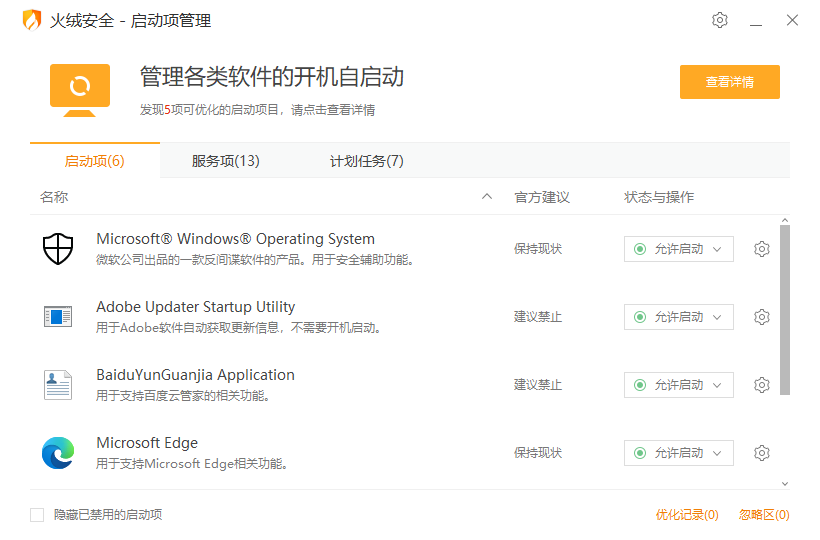The image size is (820, 540).
Task: Select BaiduYunGuanjia Application entry name
Action: (x=196, y=375)
